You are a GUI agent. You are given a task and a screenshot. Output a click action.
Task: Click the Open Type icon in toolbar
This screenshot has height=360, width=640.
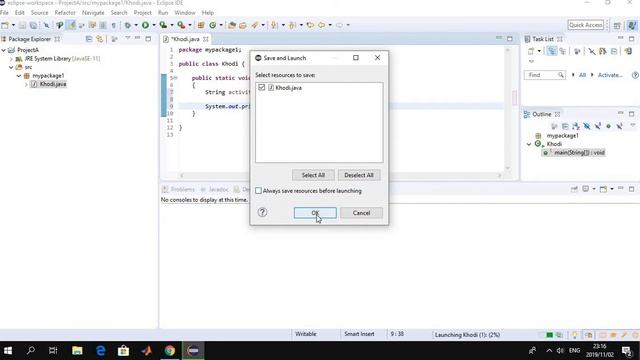(x=232, y=25)
